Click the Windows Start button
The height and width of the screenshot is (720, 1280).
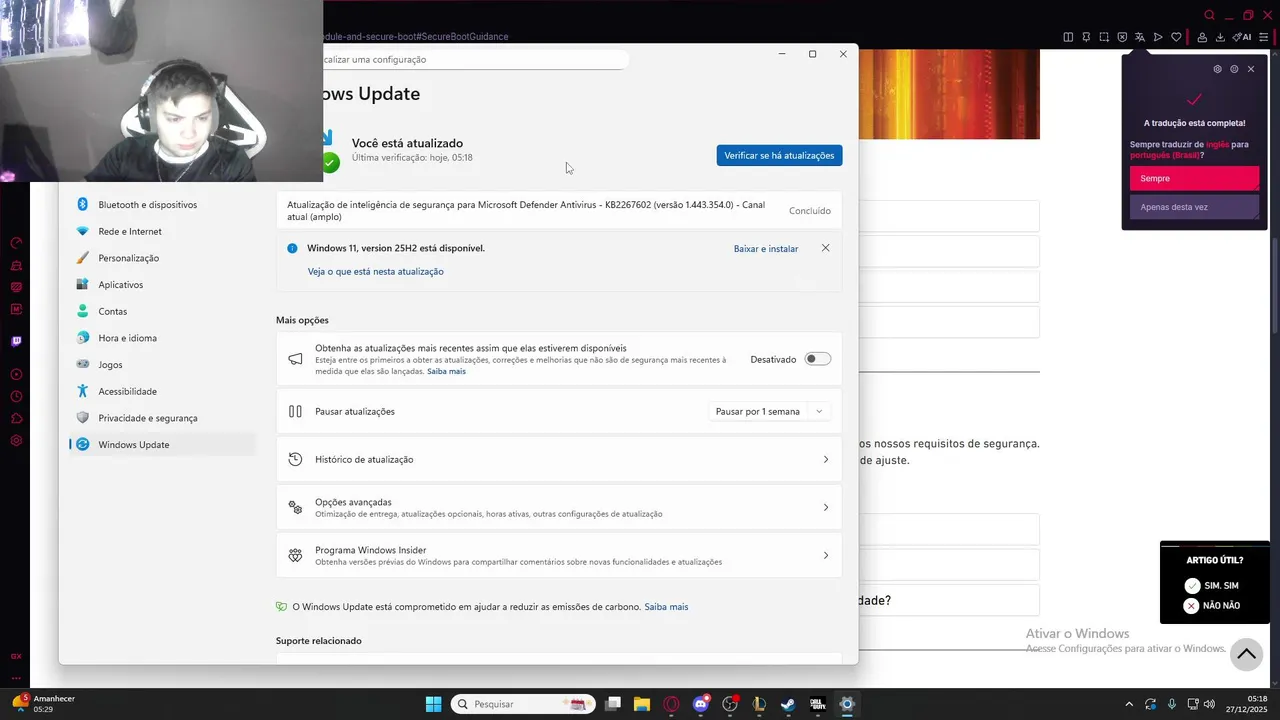click(433, 704)
